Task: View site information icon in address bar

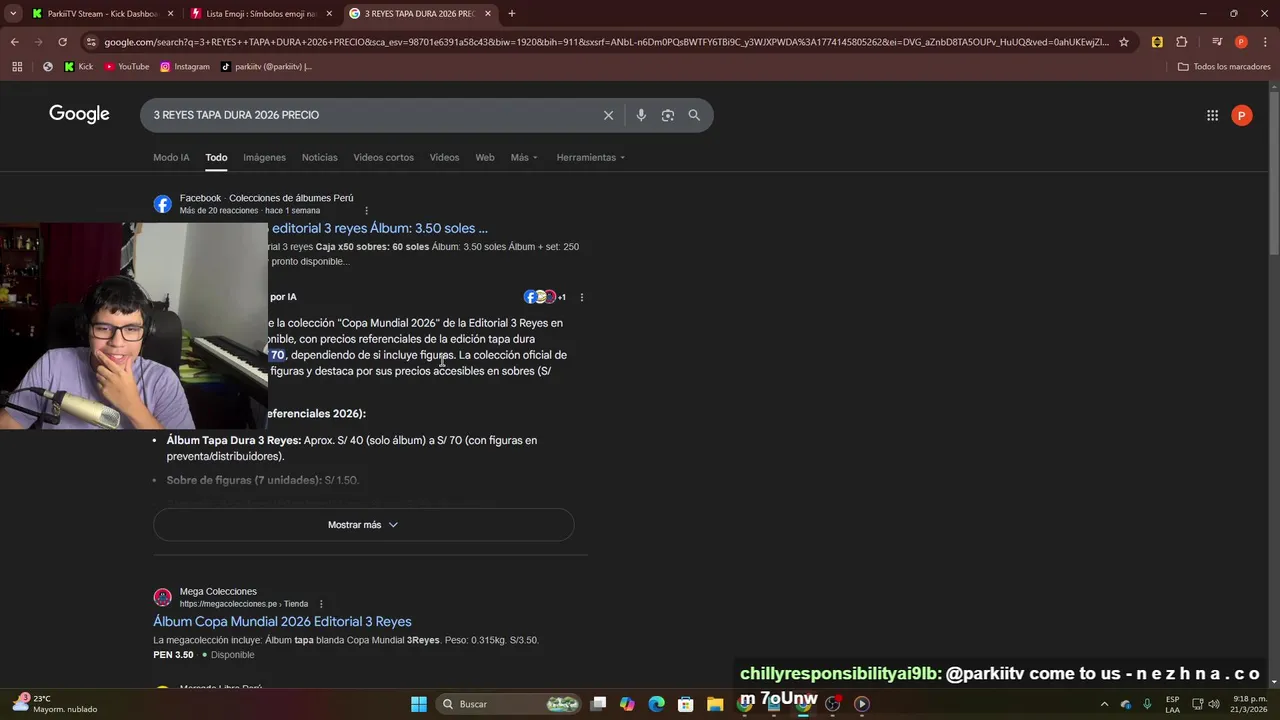Action: (91, 42)
